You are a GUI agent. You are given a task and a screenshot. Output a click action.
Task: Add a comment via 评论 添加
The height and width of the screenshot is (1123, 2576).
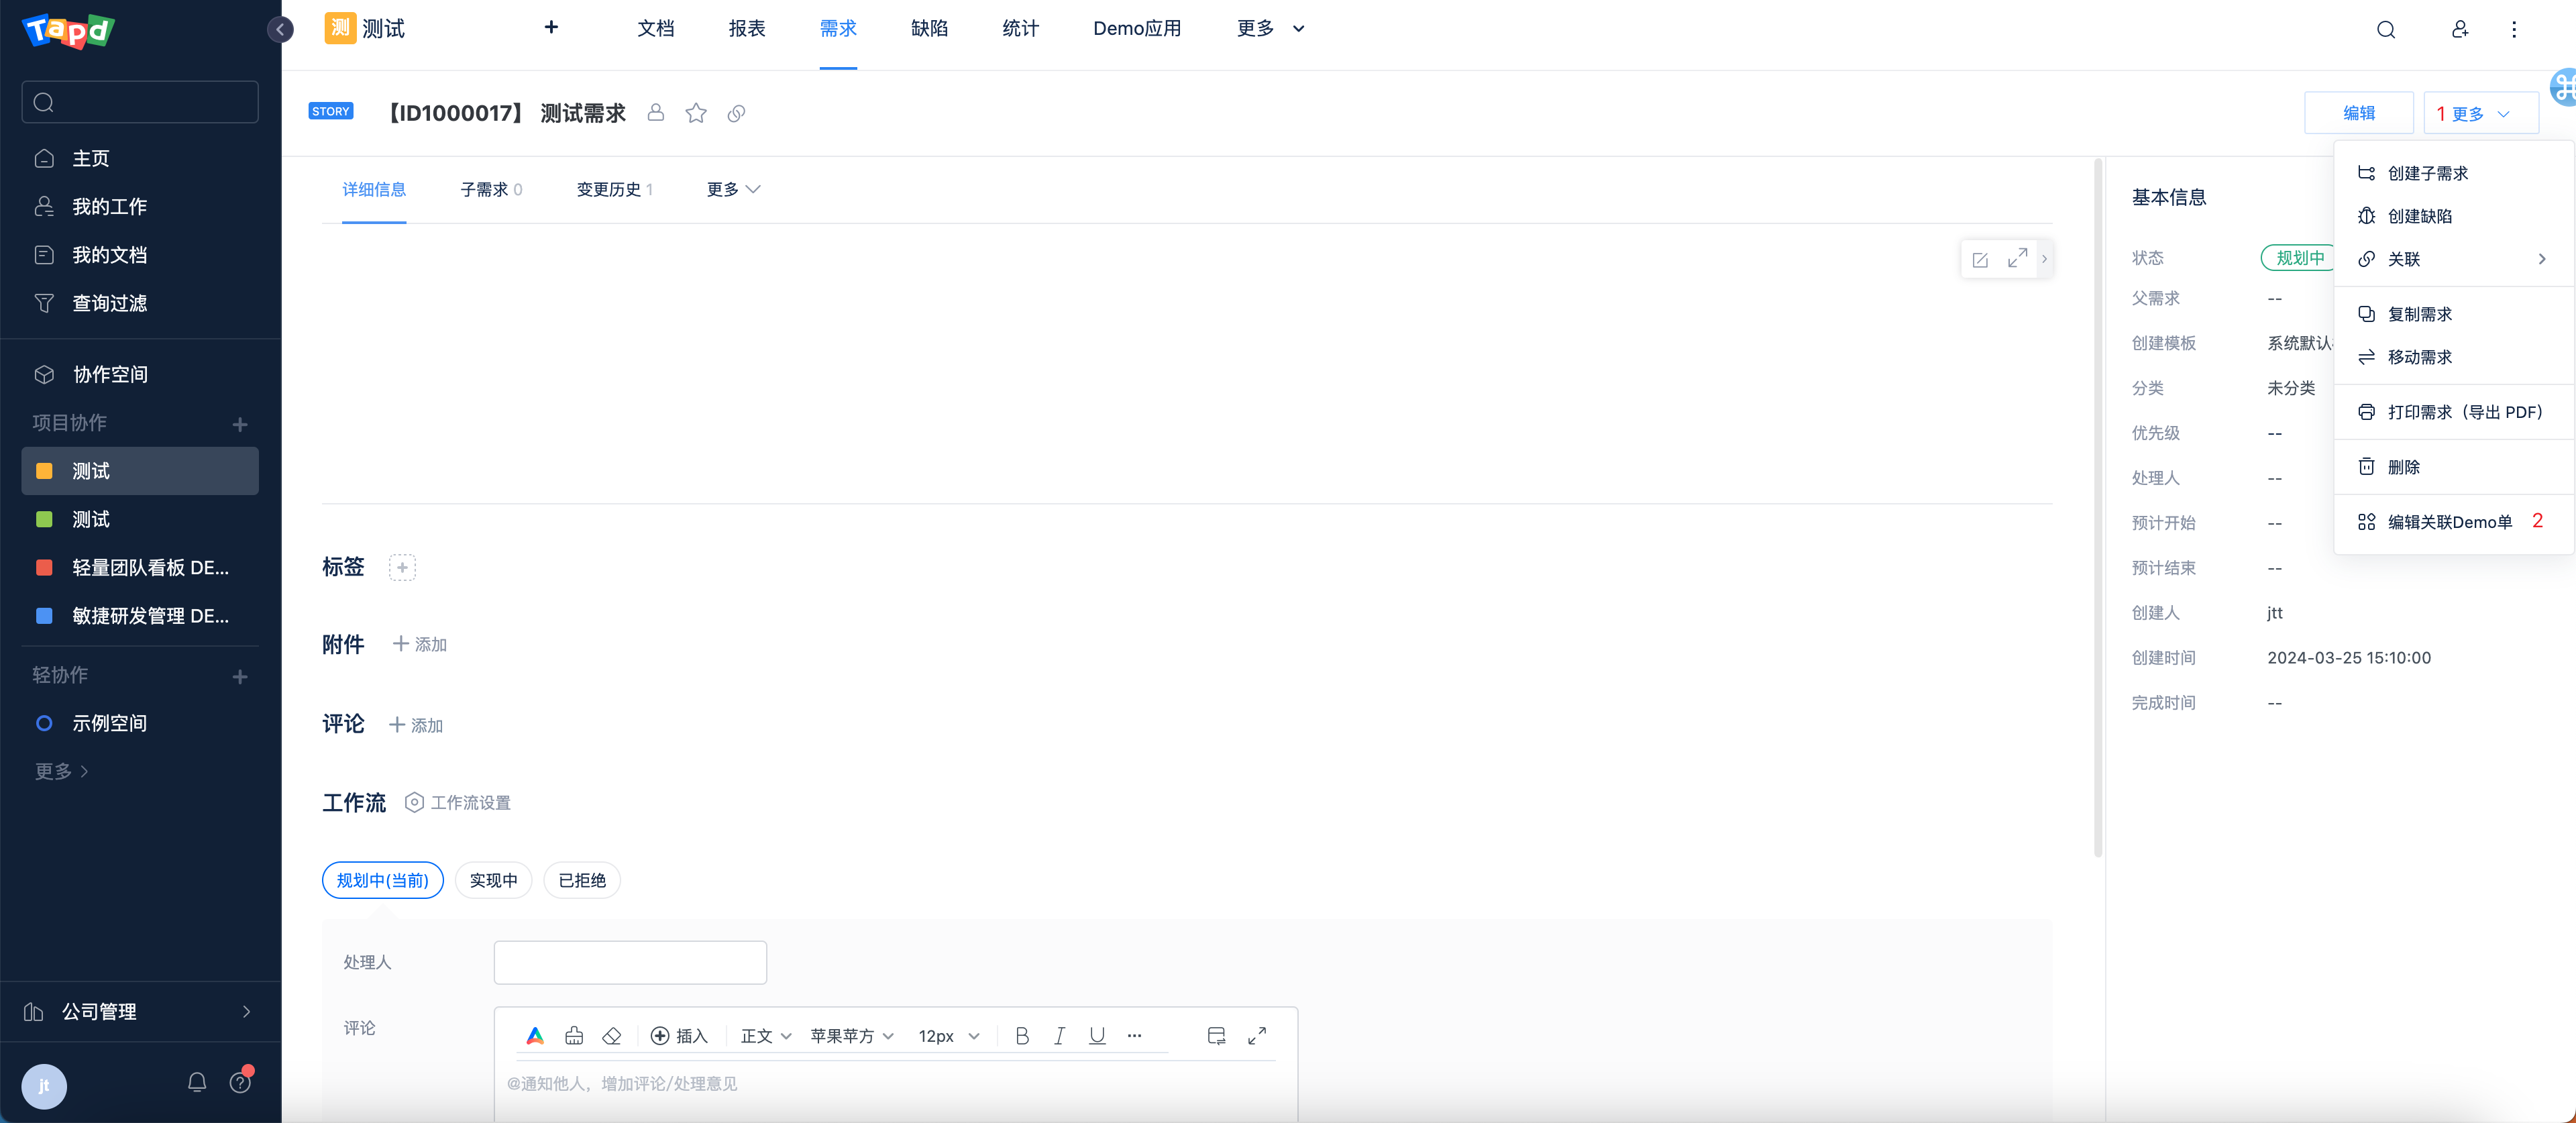pos(416,725)
